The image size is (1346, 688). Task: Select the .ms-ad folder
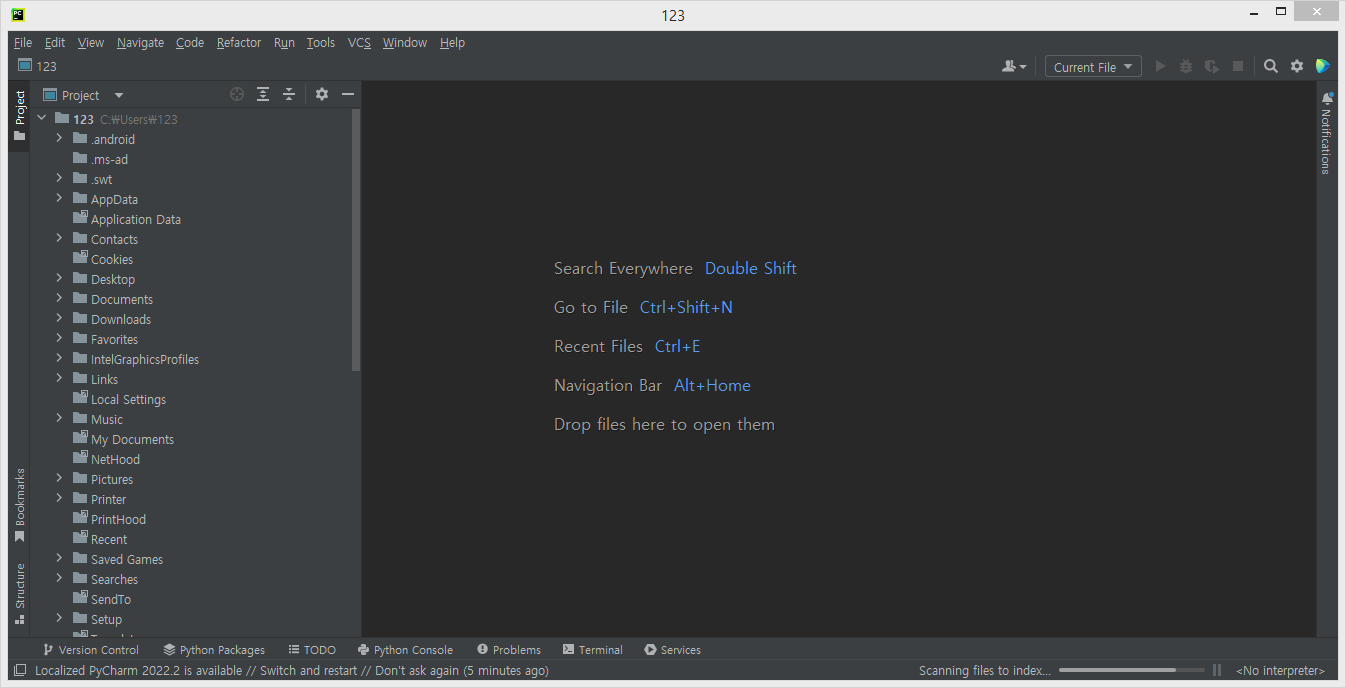109,159
